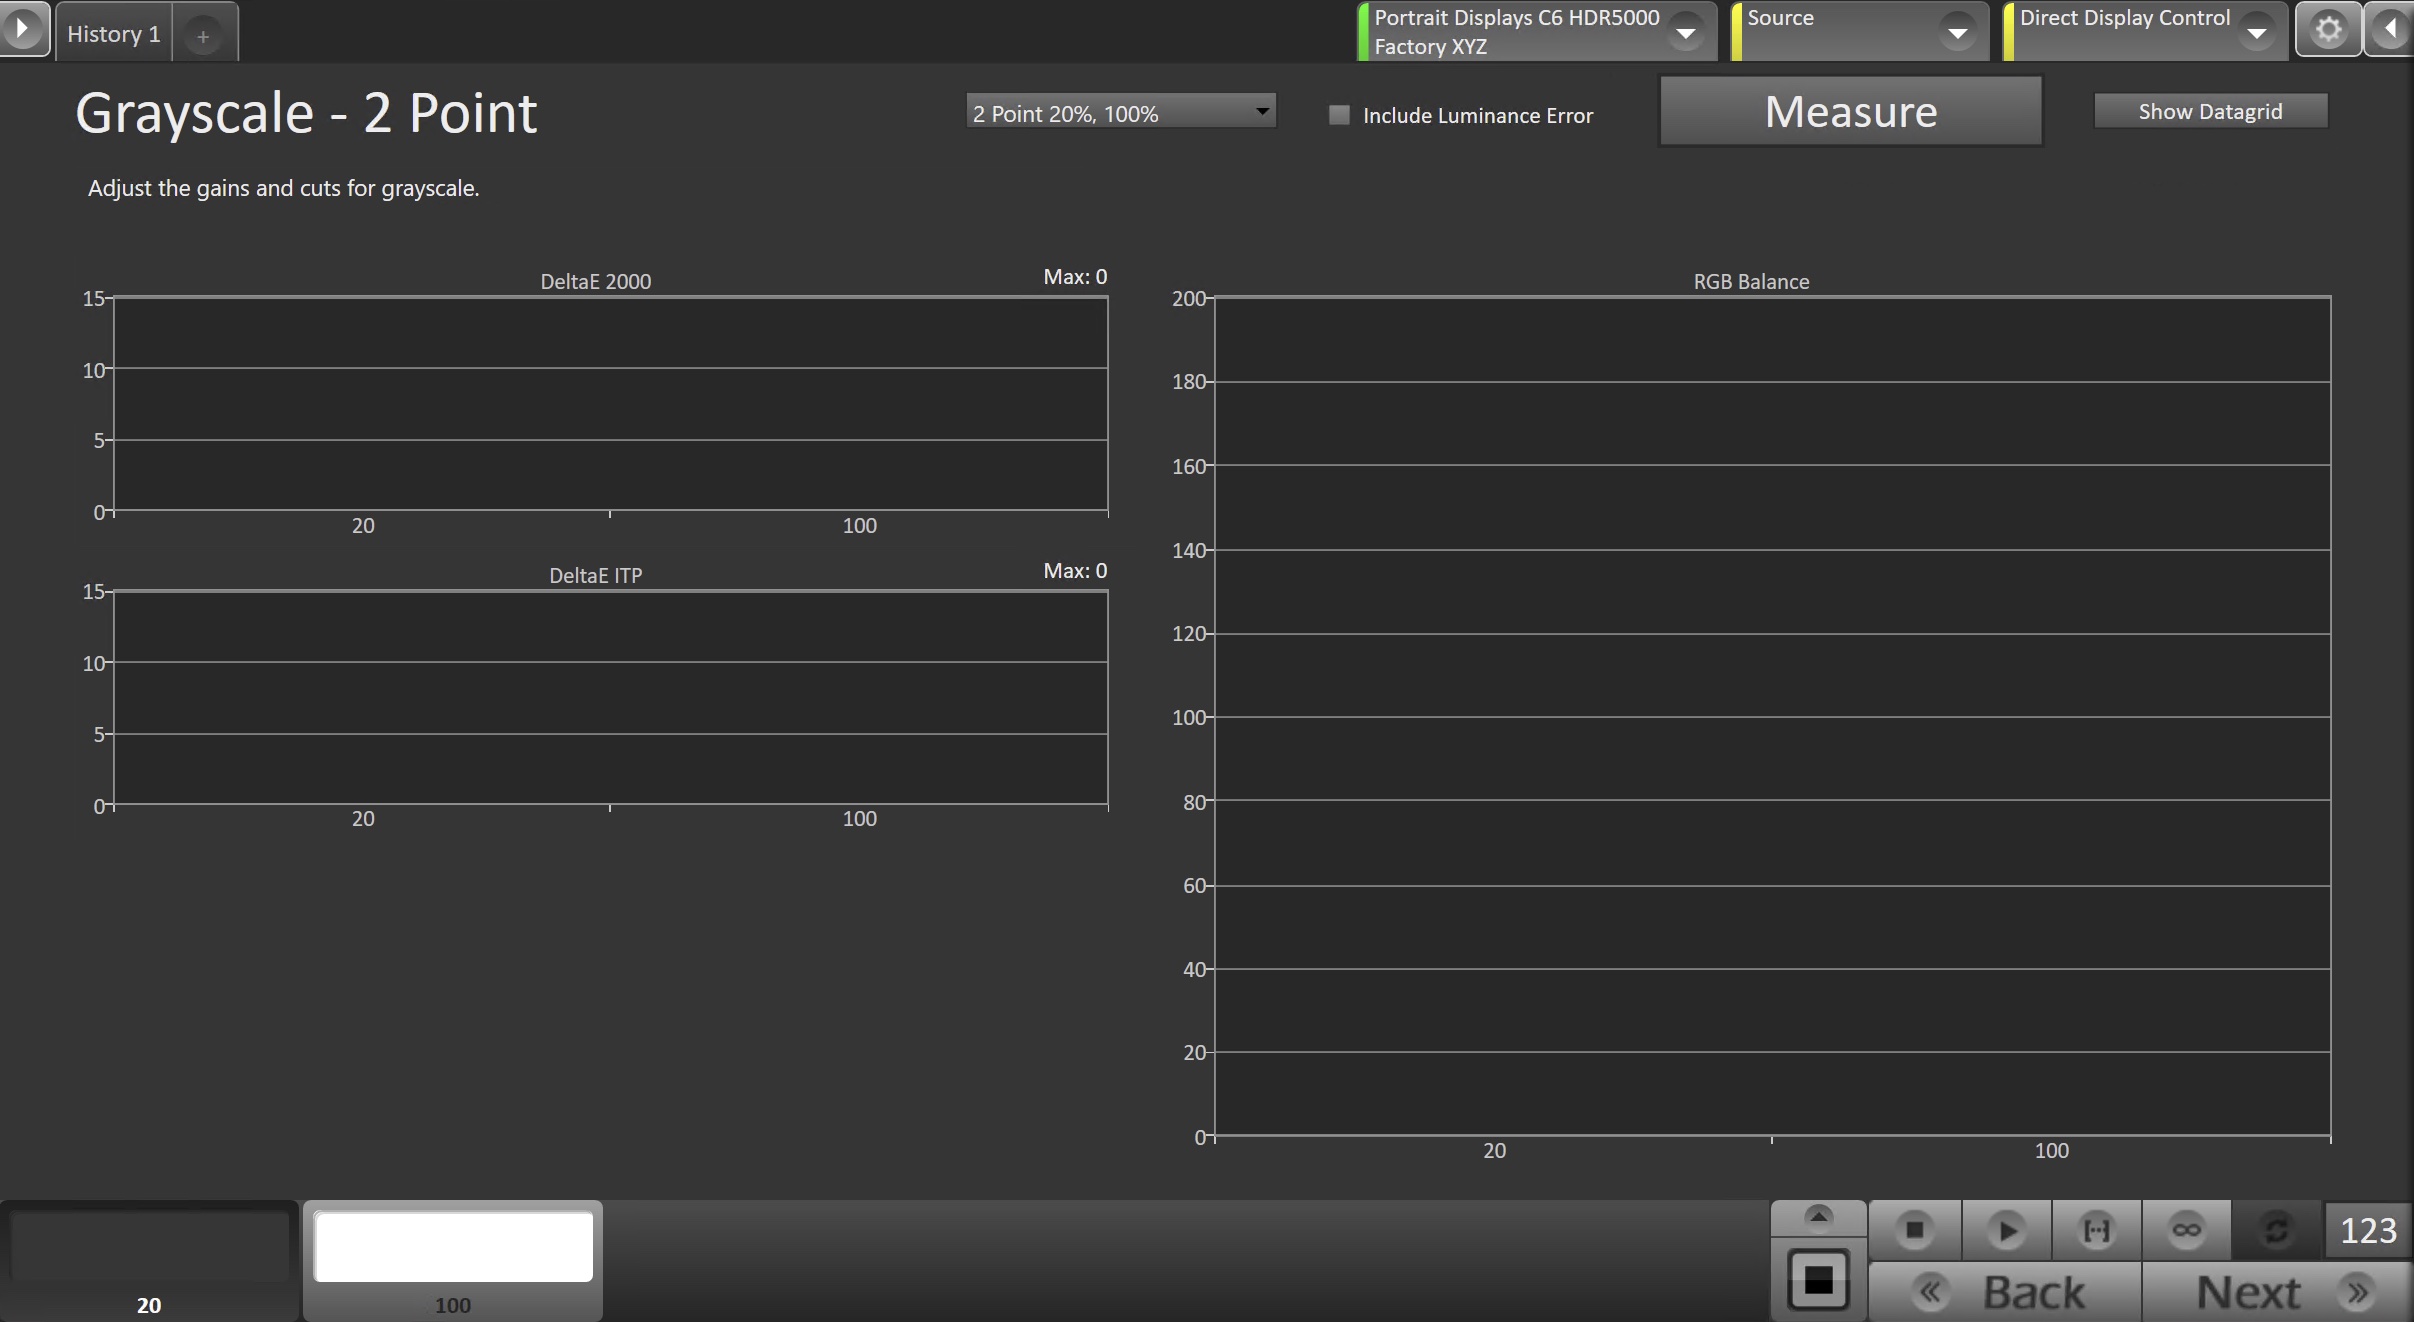Switch to the History 1 tab
Image resolution: width=2414 pixels, height=1322 pixels.
click(x=113, y=34)
